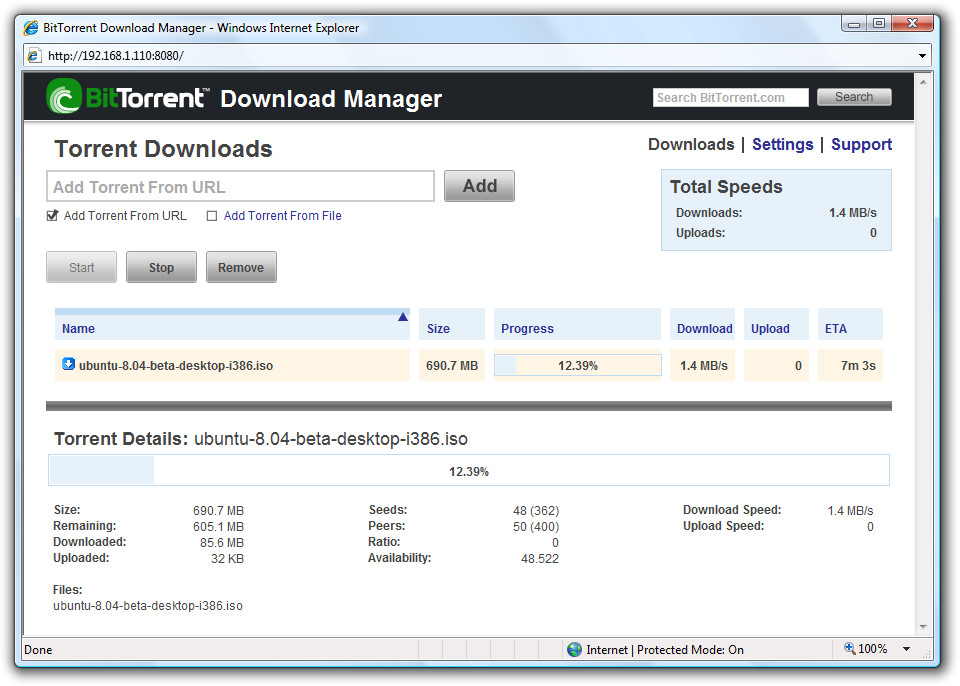The height and width of the screenshot is (686, 960).
Task: Click the Internet zone globe icon in status bar
Action: (x=574, y=649)
